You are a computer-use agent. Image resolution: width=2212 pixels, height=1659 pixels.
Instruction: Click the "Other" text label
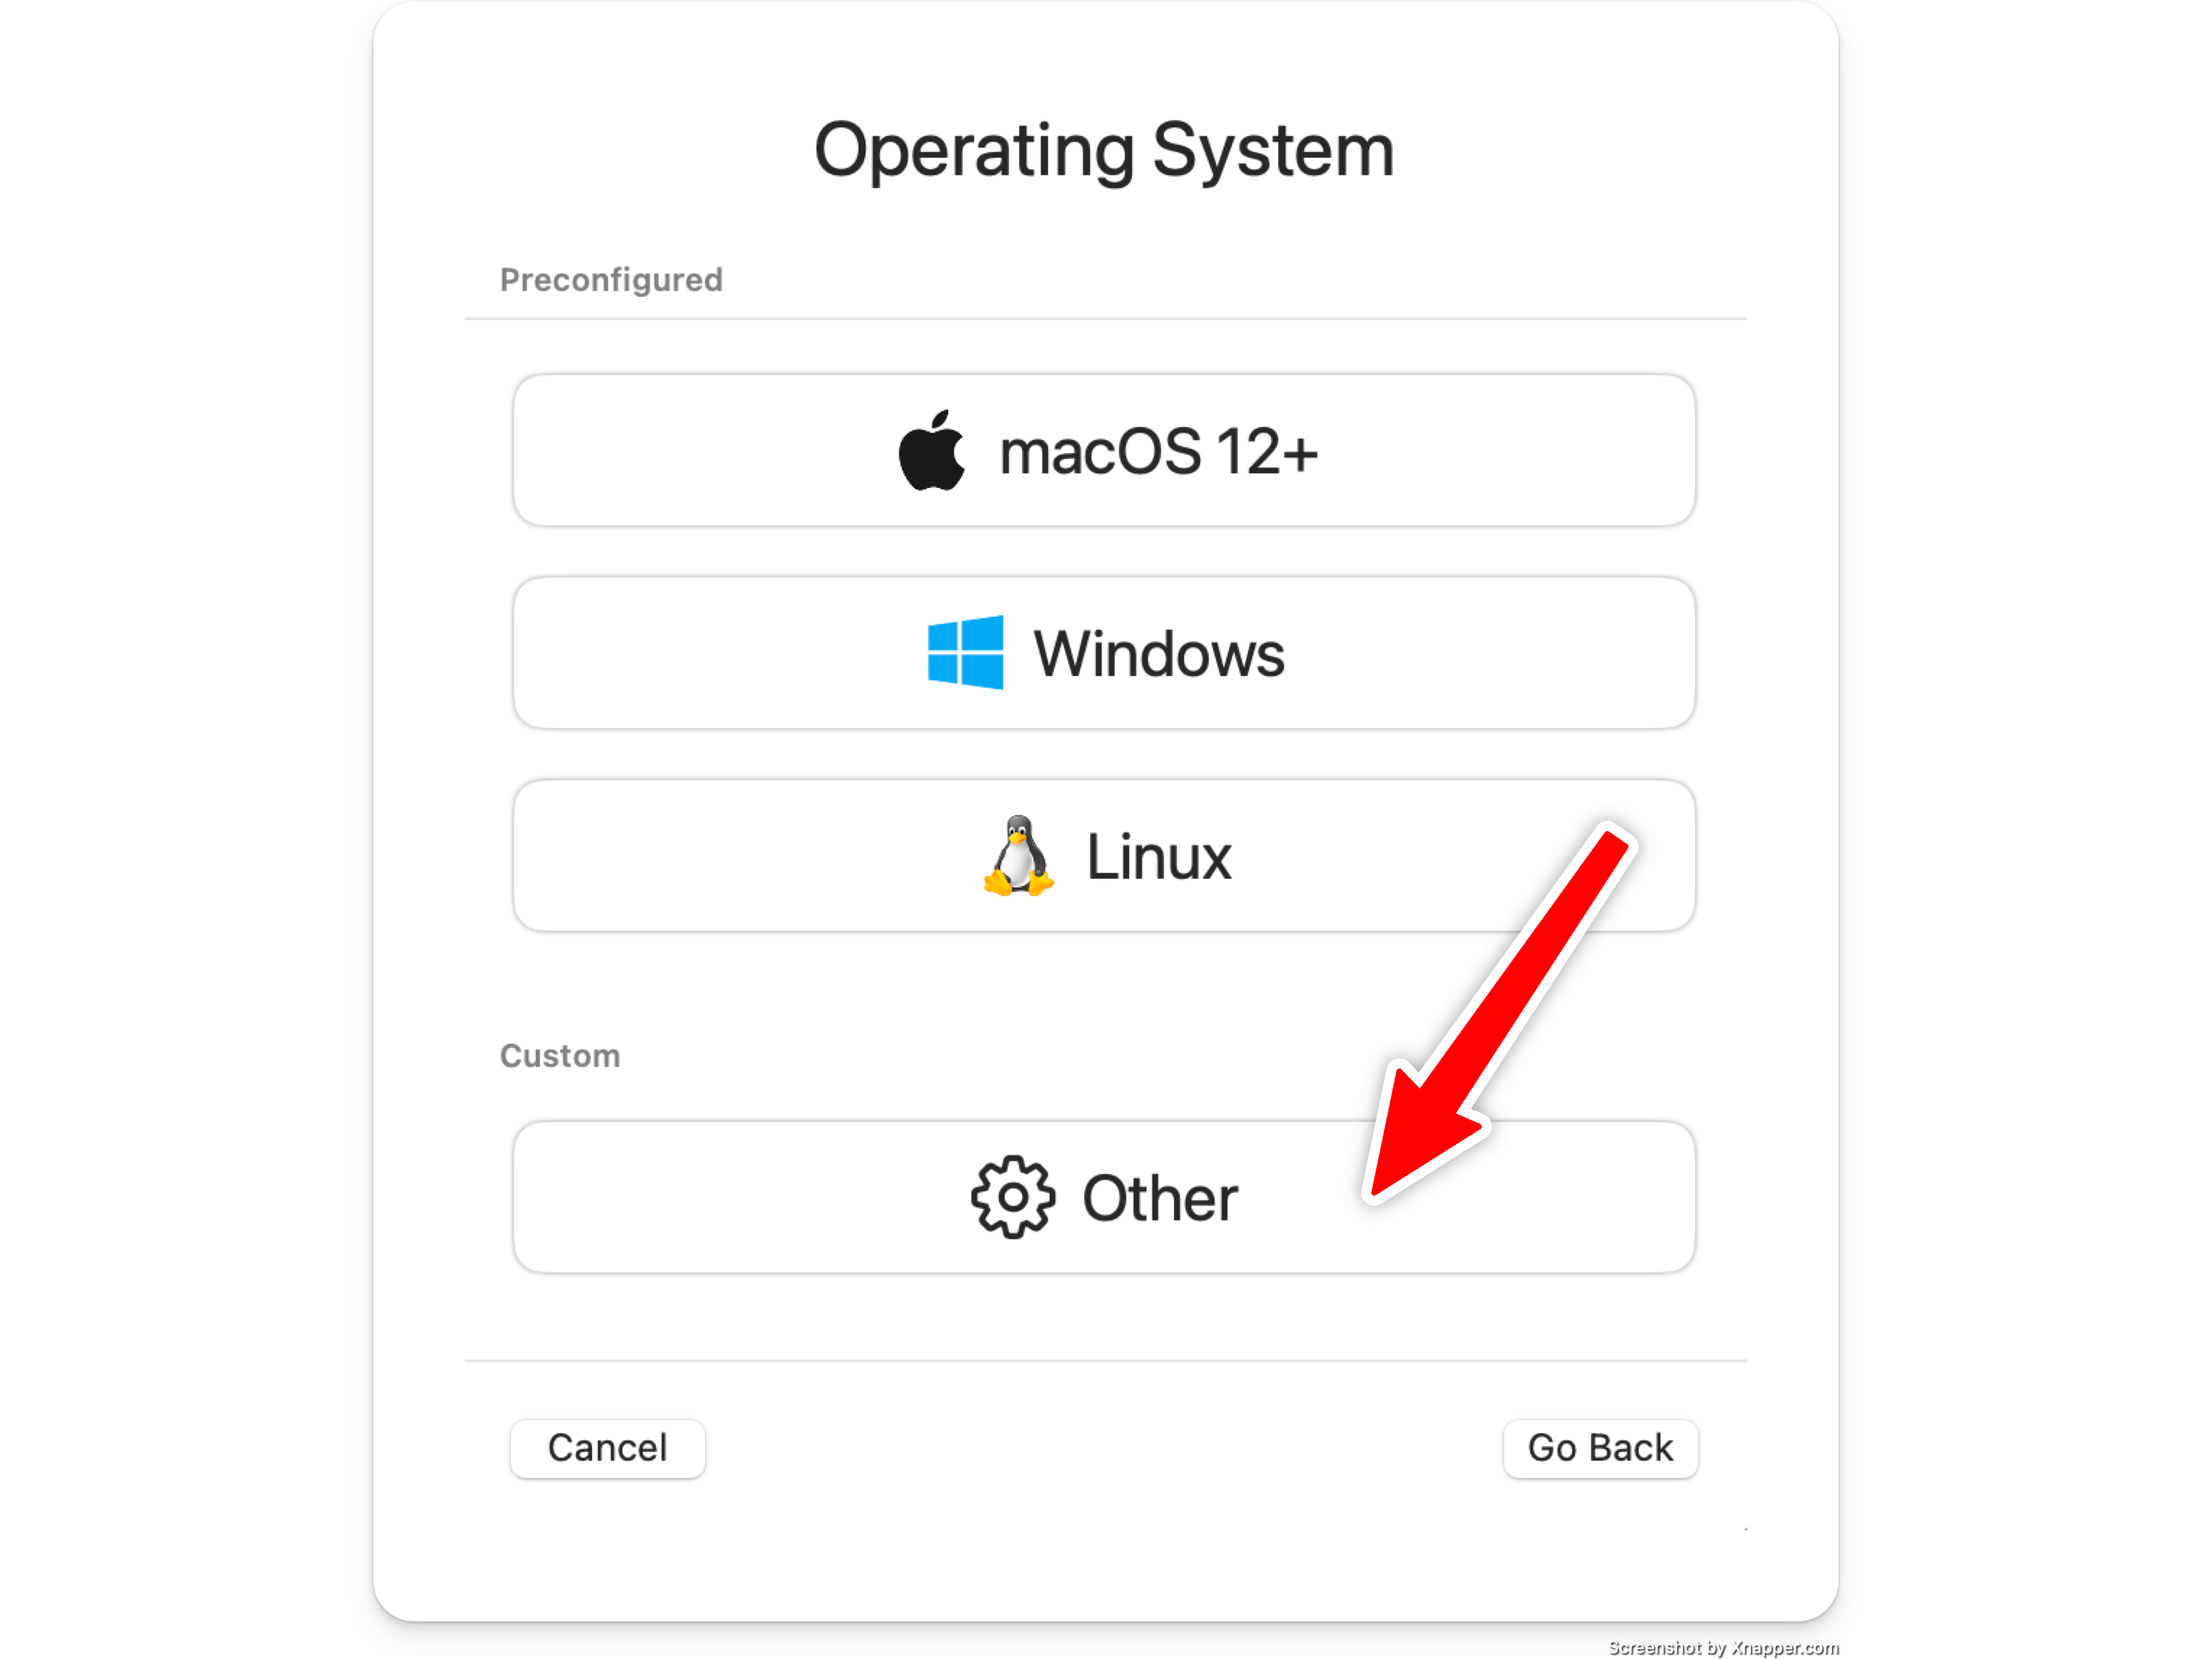pyautogui.click(x=1160, y=1198)
